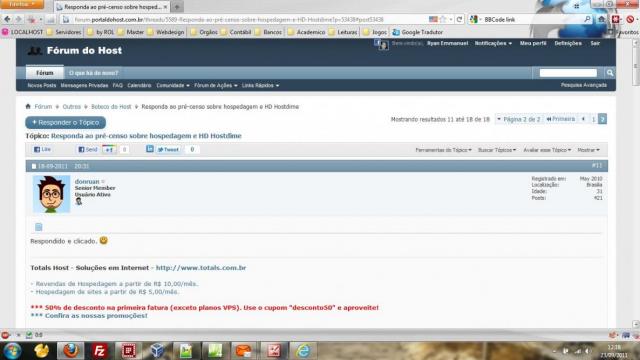Click inside the forum search field
This screenshot has width=640, height=360.
click(568, 73)
